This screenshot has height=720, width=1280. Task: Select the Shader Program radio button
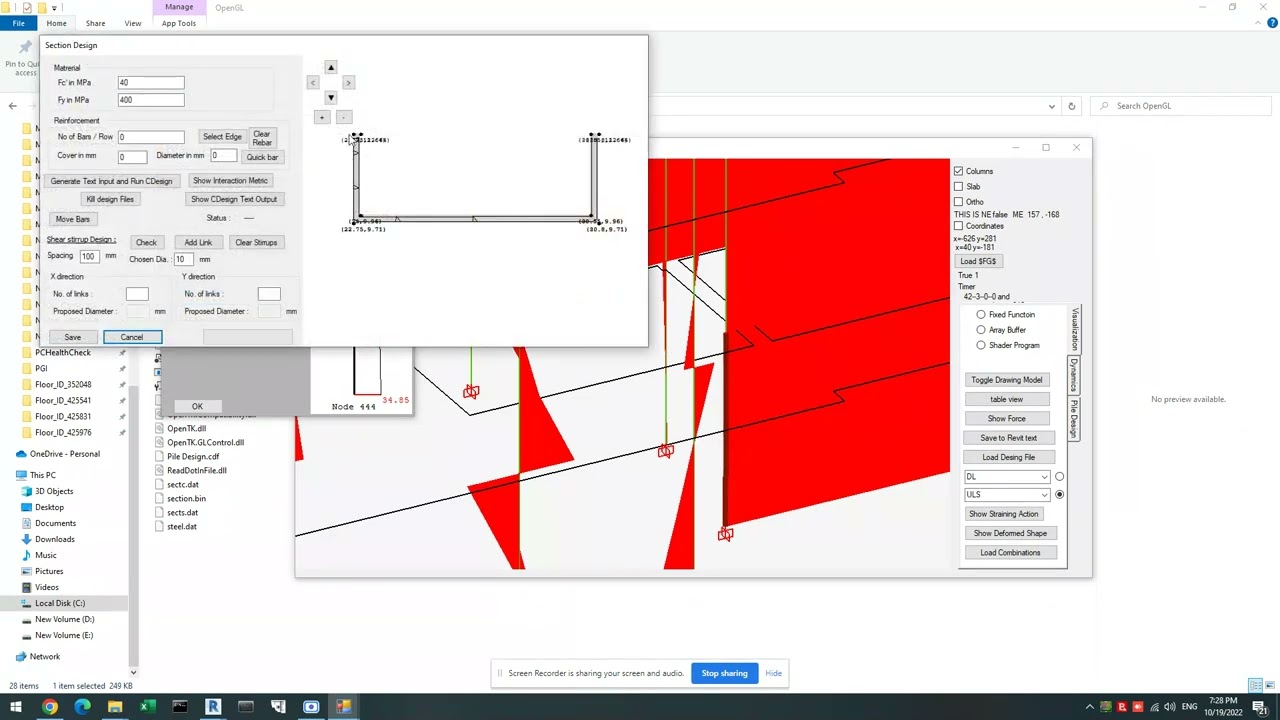pos(981,345)
